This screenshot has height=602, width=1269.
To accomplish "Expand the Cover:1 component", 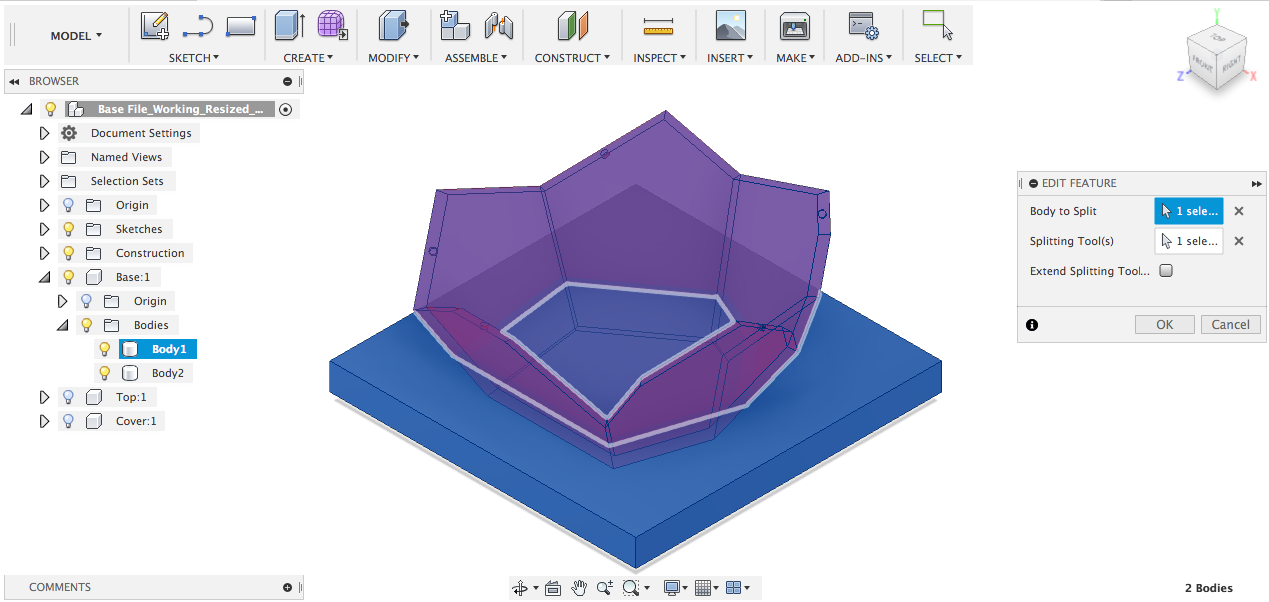I will pyautogui.click(x=44, y=421).
